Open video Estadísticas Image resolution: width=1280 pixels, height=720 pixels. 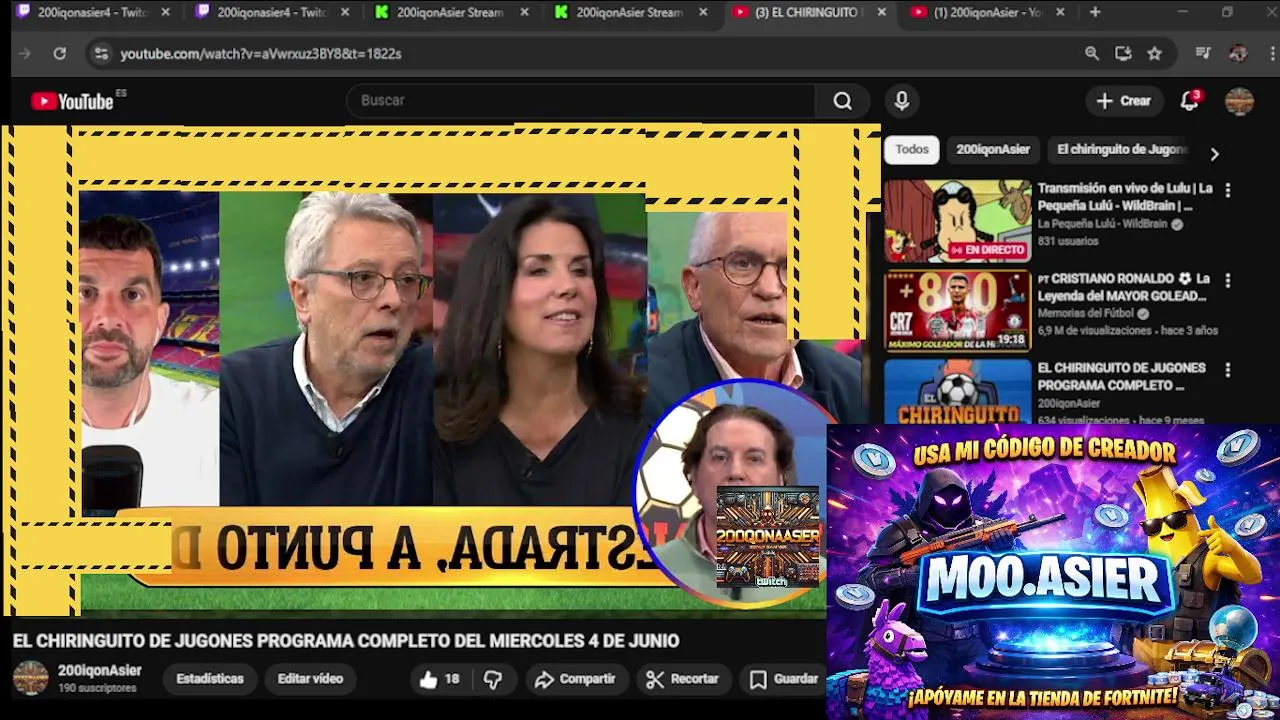(210, 679)
